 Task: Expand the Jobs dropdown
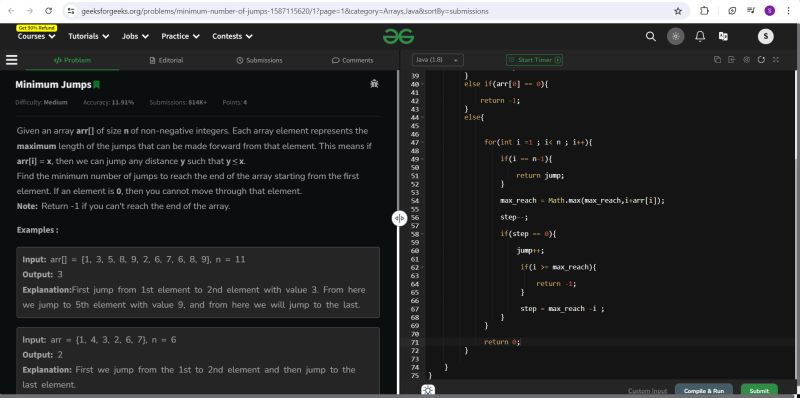click(x=135, y=36)
